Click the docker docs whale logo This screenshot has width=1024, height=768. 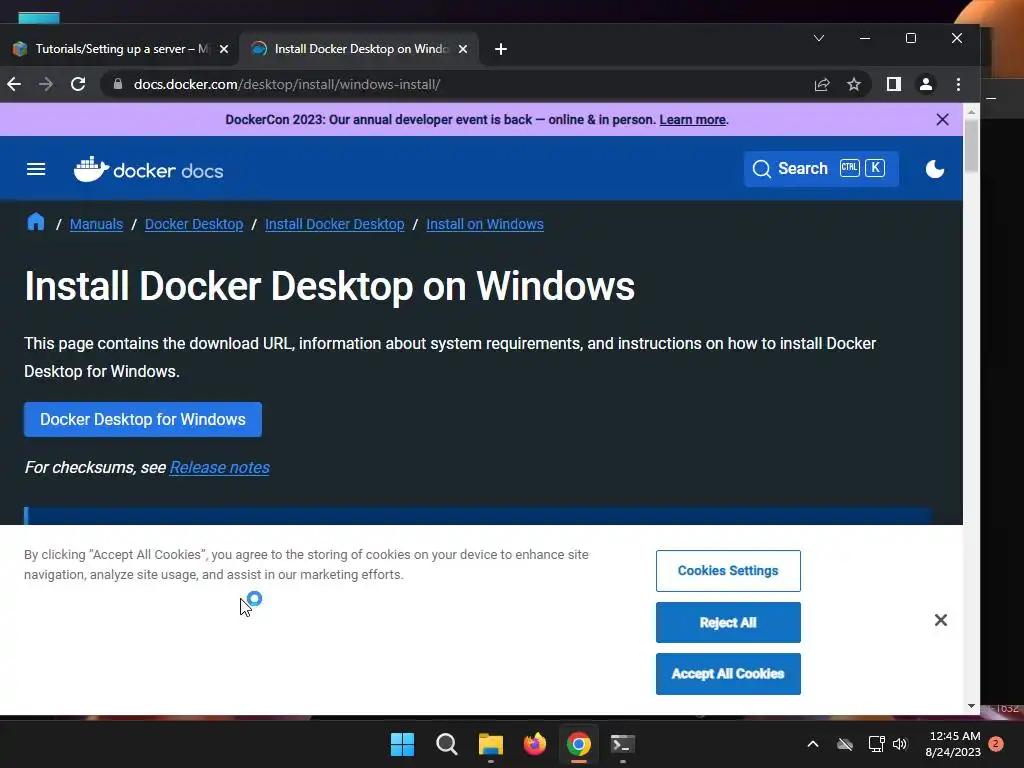coord(148,170)
